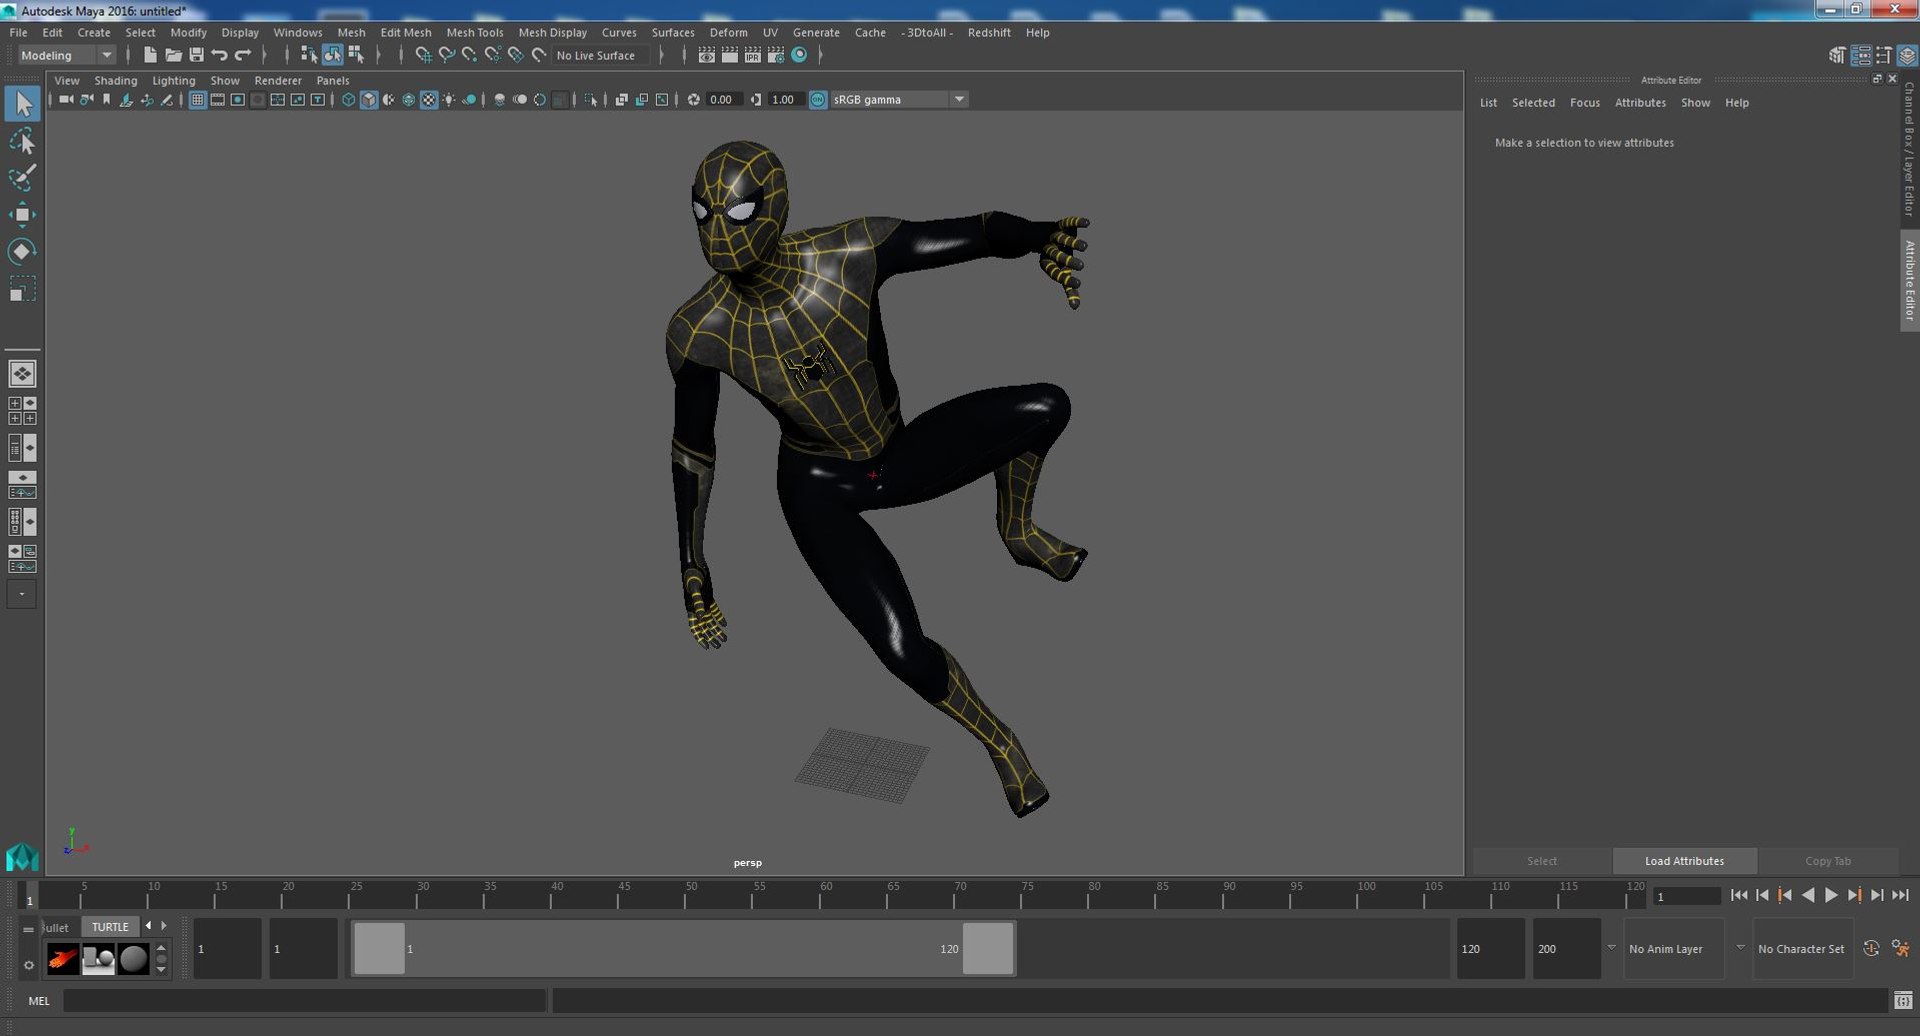This screenshot has width=1920, height=1036.
Task: Open the Render View window icon
Action: point(706,55)
